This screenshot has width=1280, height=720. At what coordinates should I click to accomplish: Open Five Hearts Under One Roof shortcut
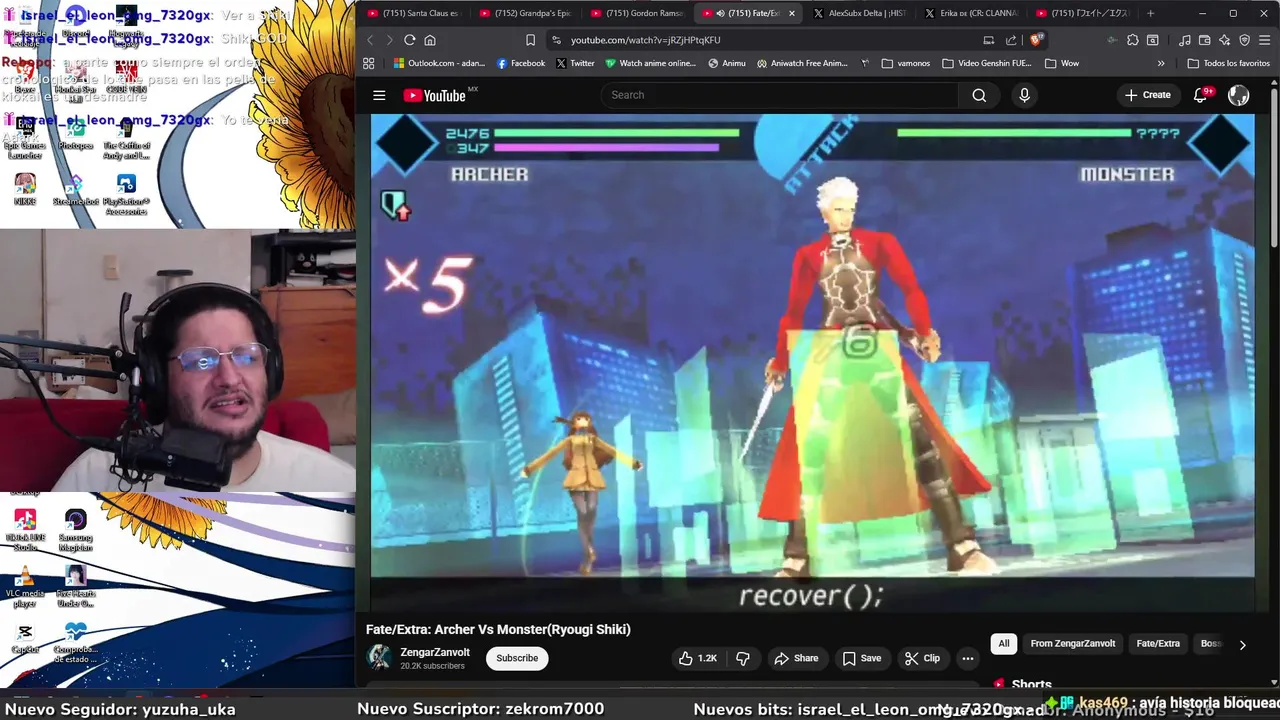coord(76,587)
